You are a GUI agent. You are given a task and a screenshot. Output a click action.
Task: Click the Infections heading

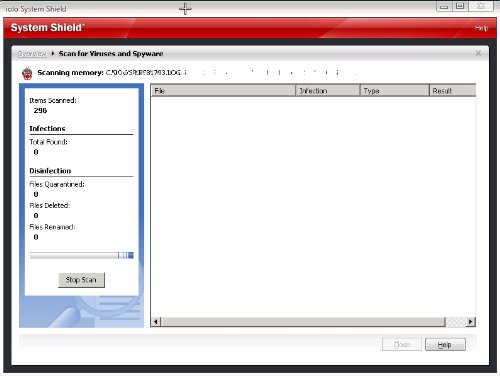coord(47,129)
